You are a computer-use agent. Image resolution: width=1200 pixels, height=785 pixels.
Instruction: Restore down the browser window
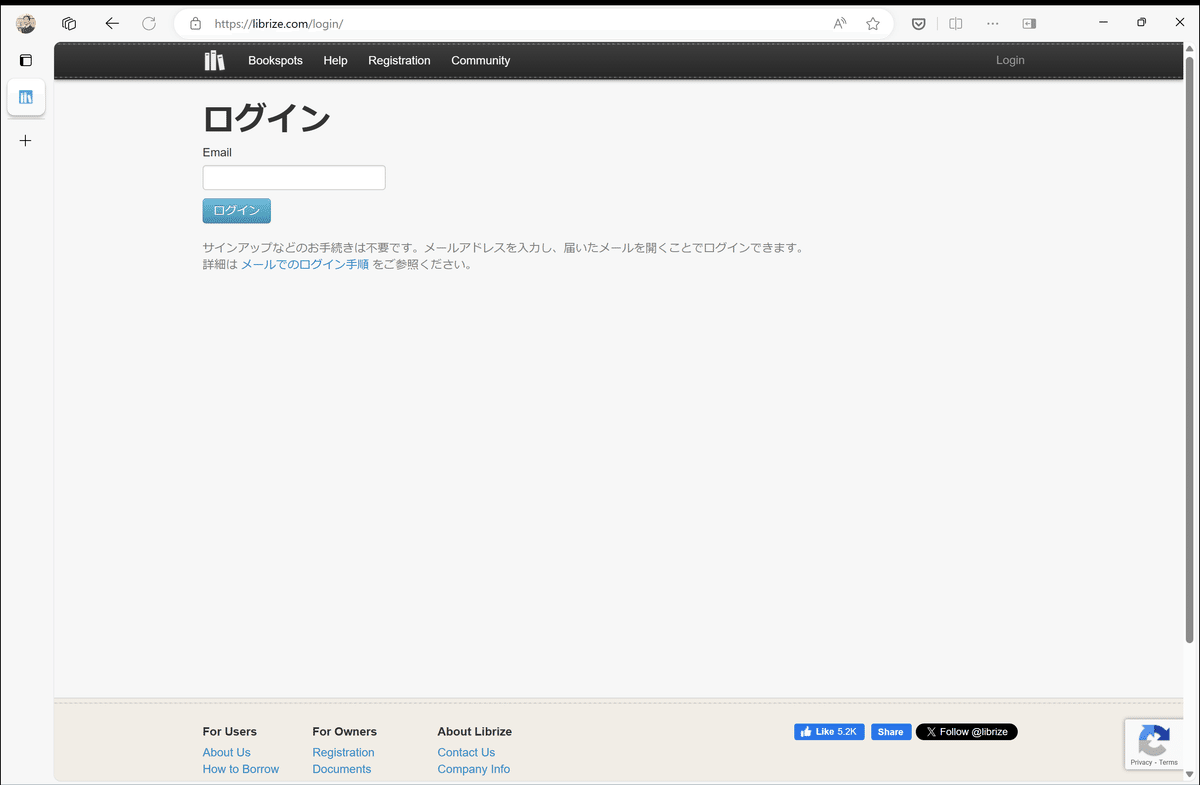1141,22
